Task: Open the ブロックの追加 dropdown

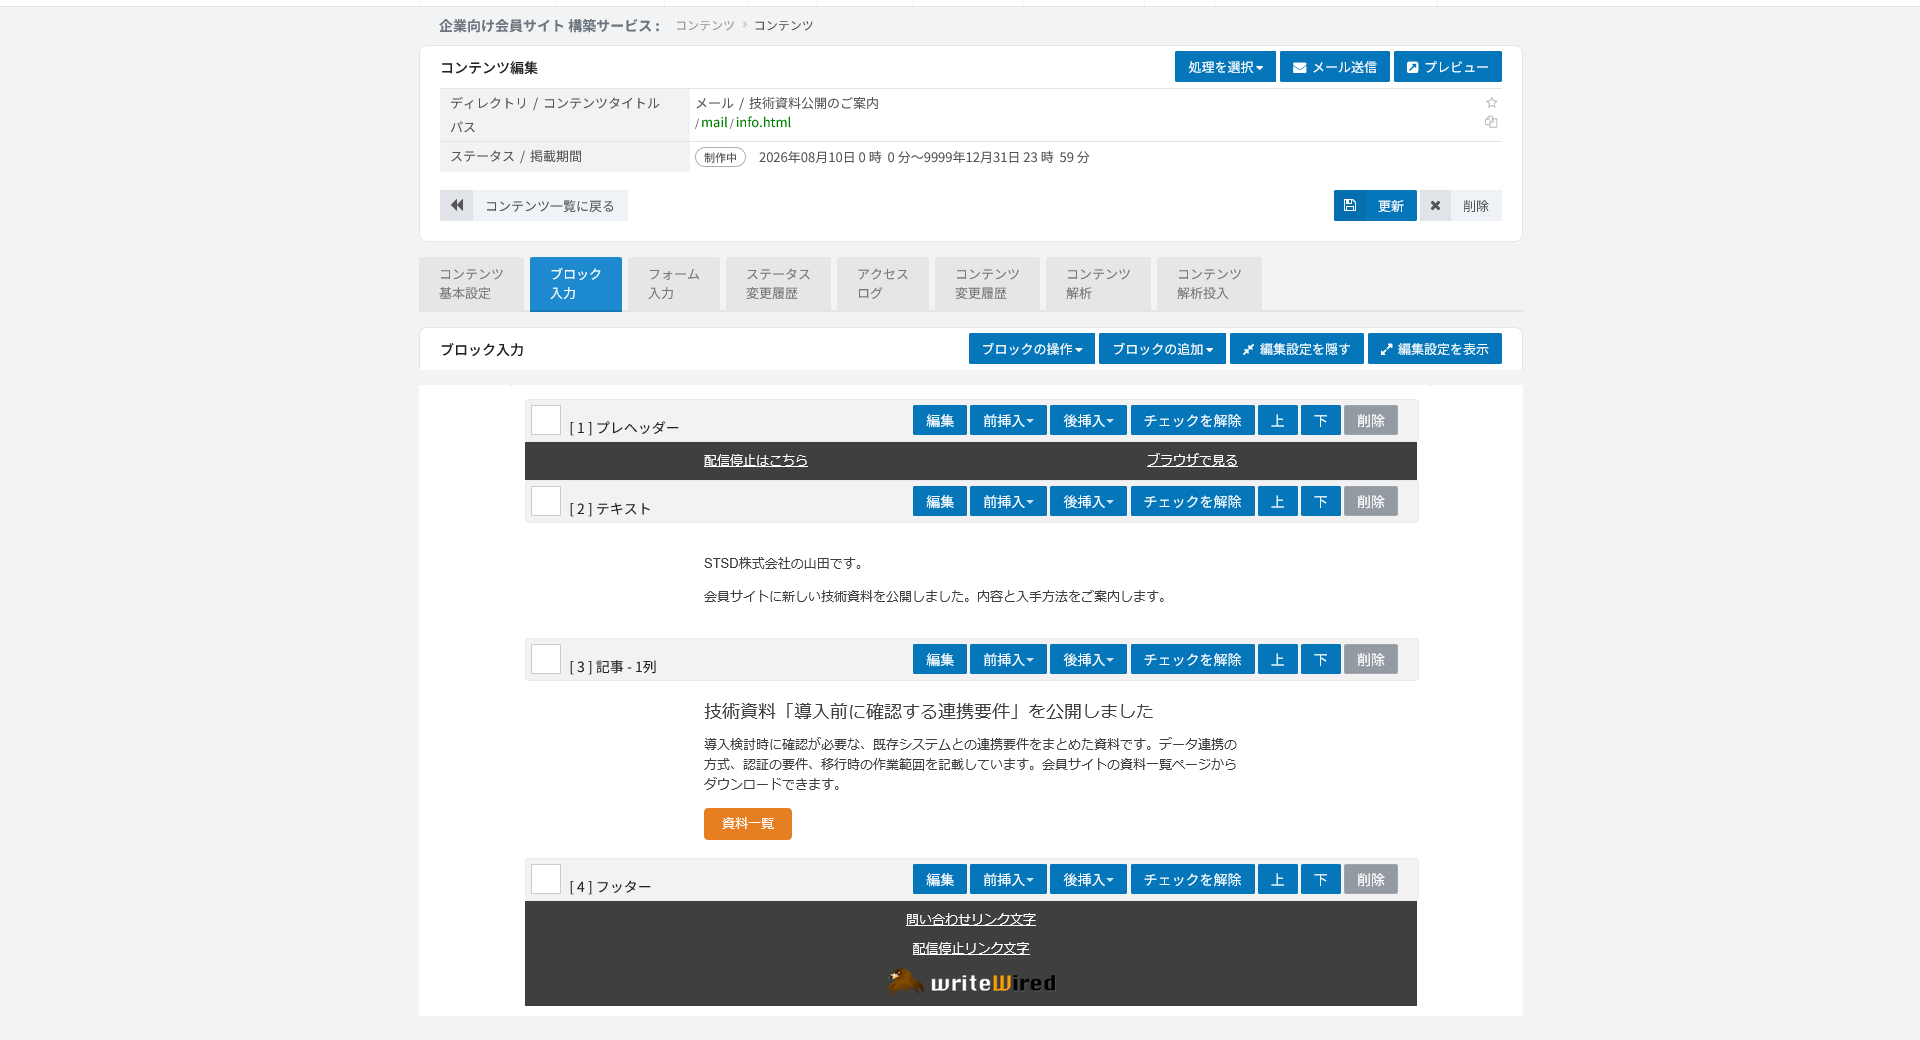Action: (x=1162, y=349)
